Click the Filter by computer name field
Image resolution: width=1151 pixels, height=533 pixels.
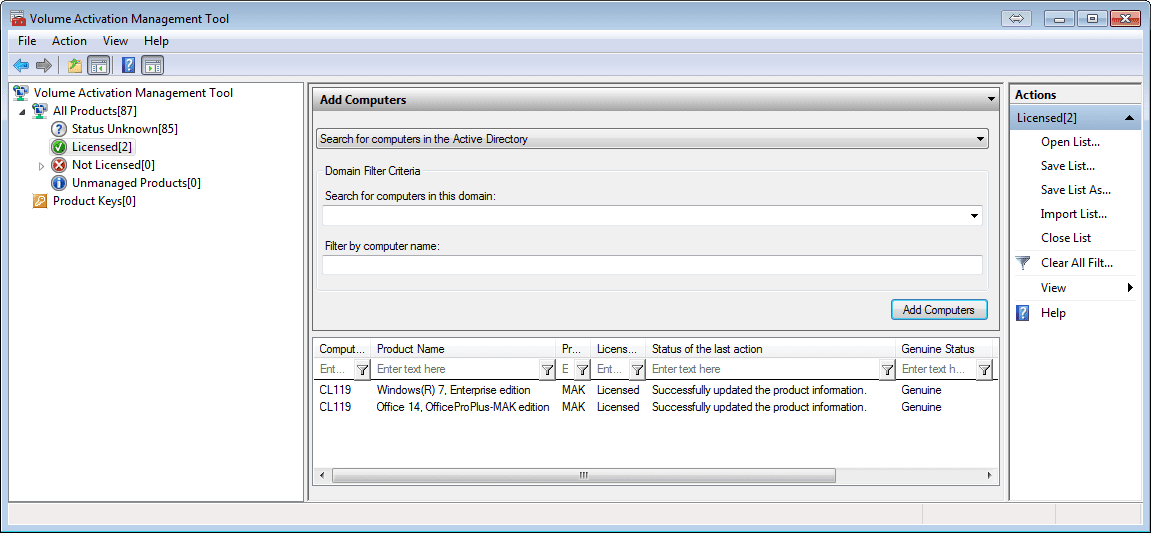pos(652,266)
